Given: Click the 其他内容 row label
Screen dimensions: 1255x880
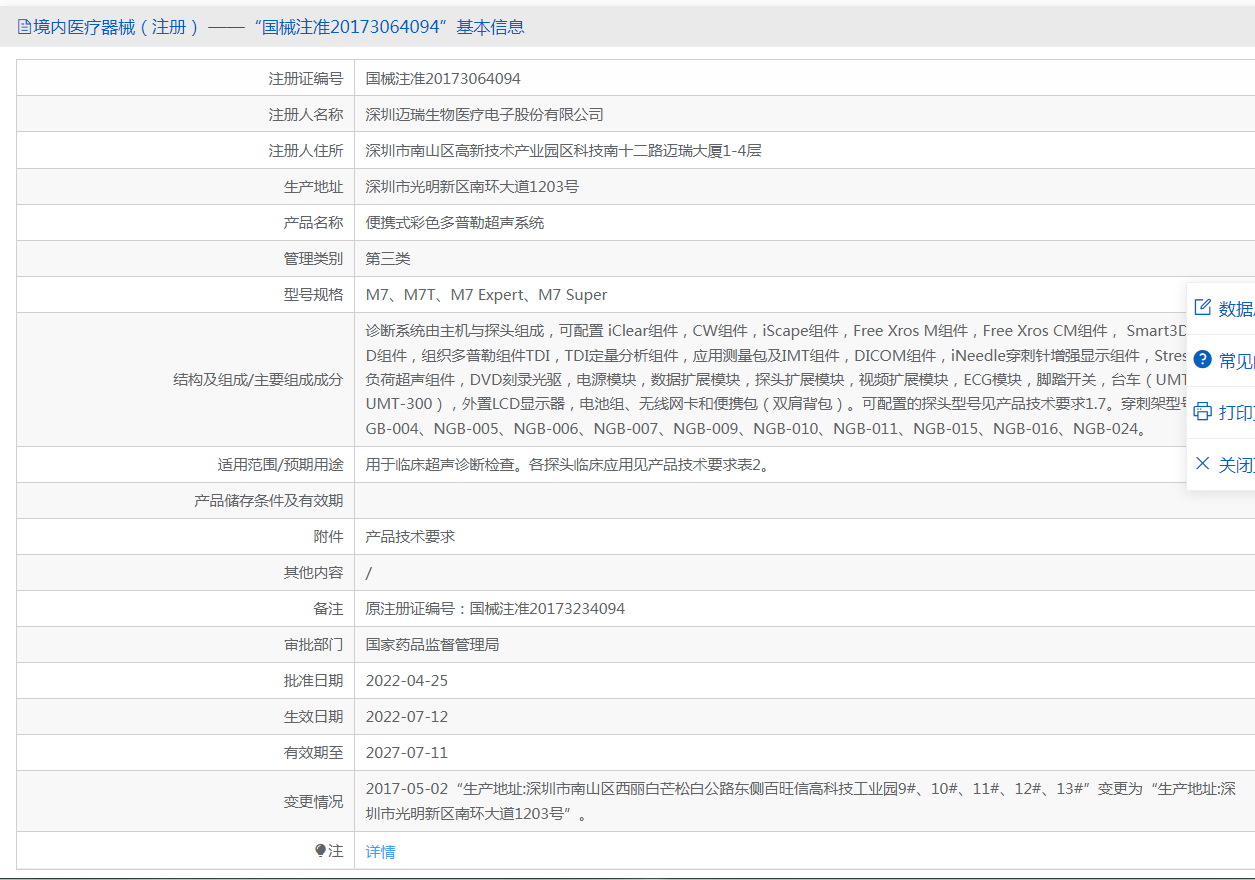Looking at the screenshot, I should pos(313,573).
